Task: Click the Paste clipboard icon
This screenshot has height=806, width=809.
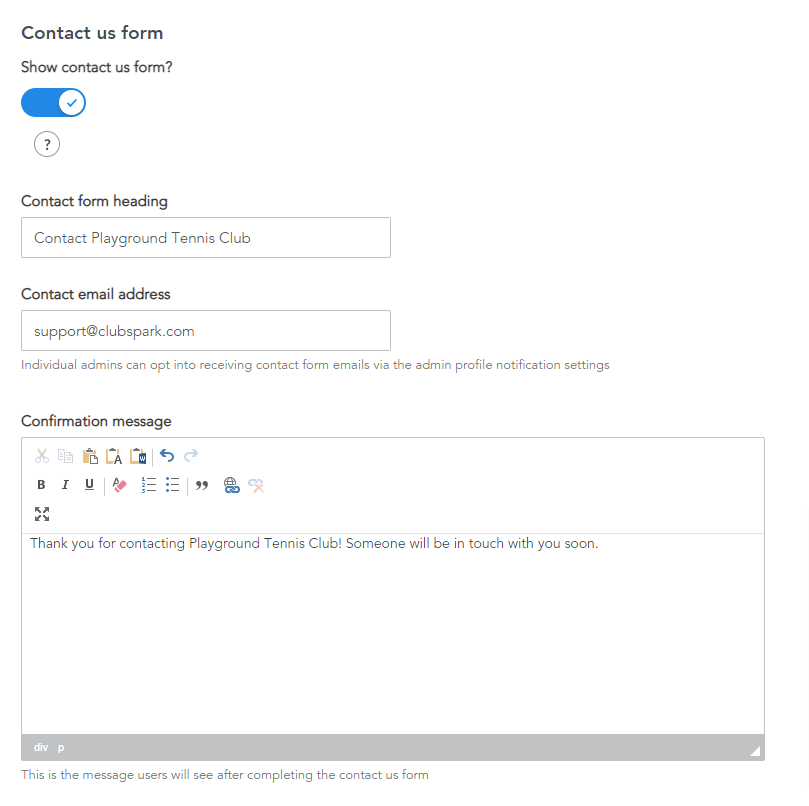Action: coord(90,456)
